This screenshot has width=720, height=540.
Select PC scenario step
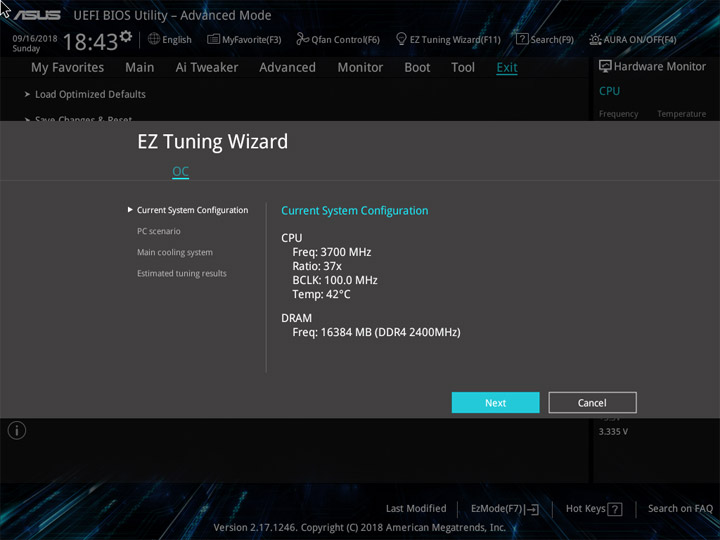(158, 231)
